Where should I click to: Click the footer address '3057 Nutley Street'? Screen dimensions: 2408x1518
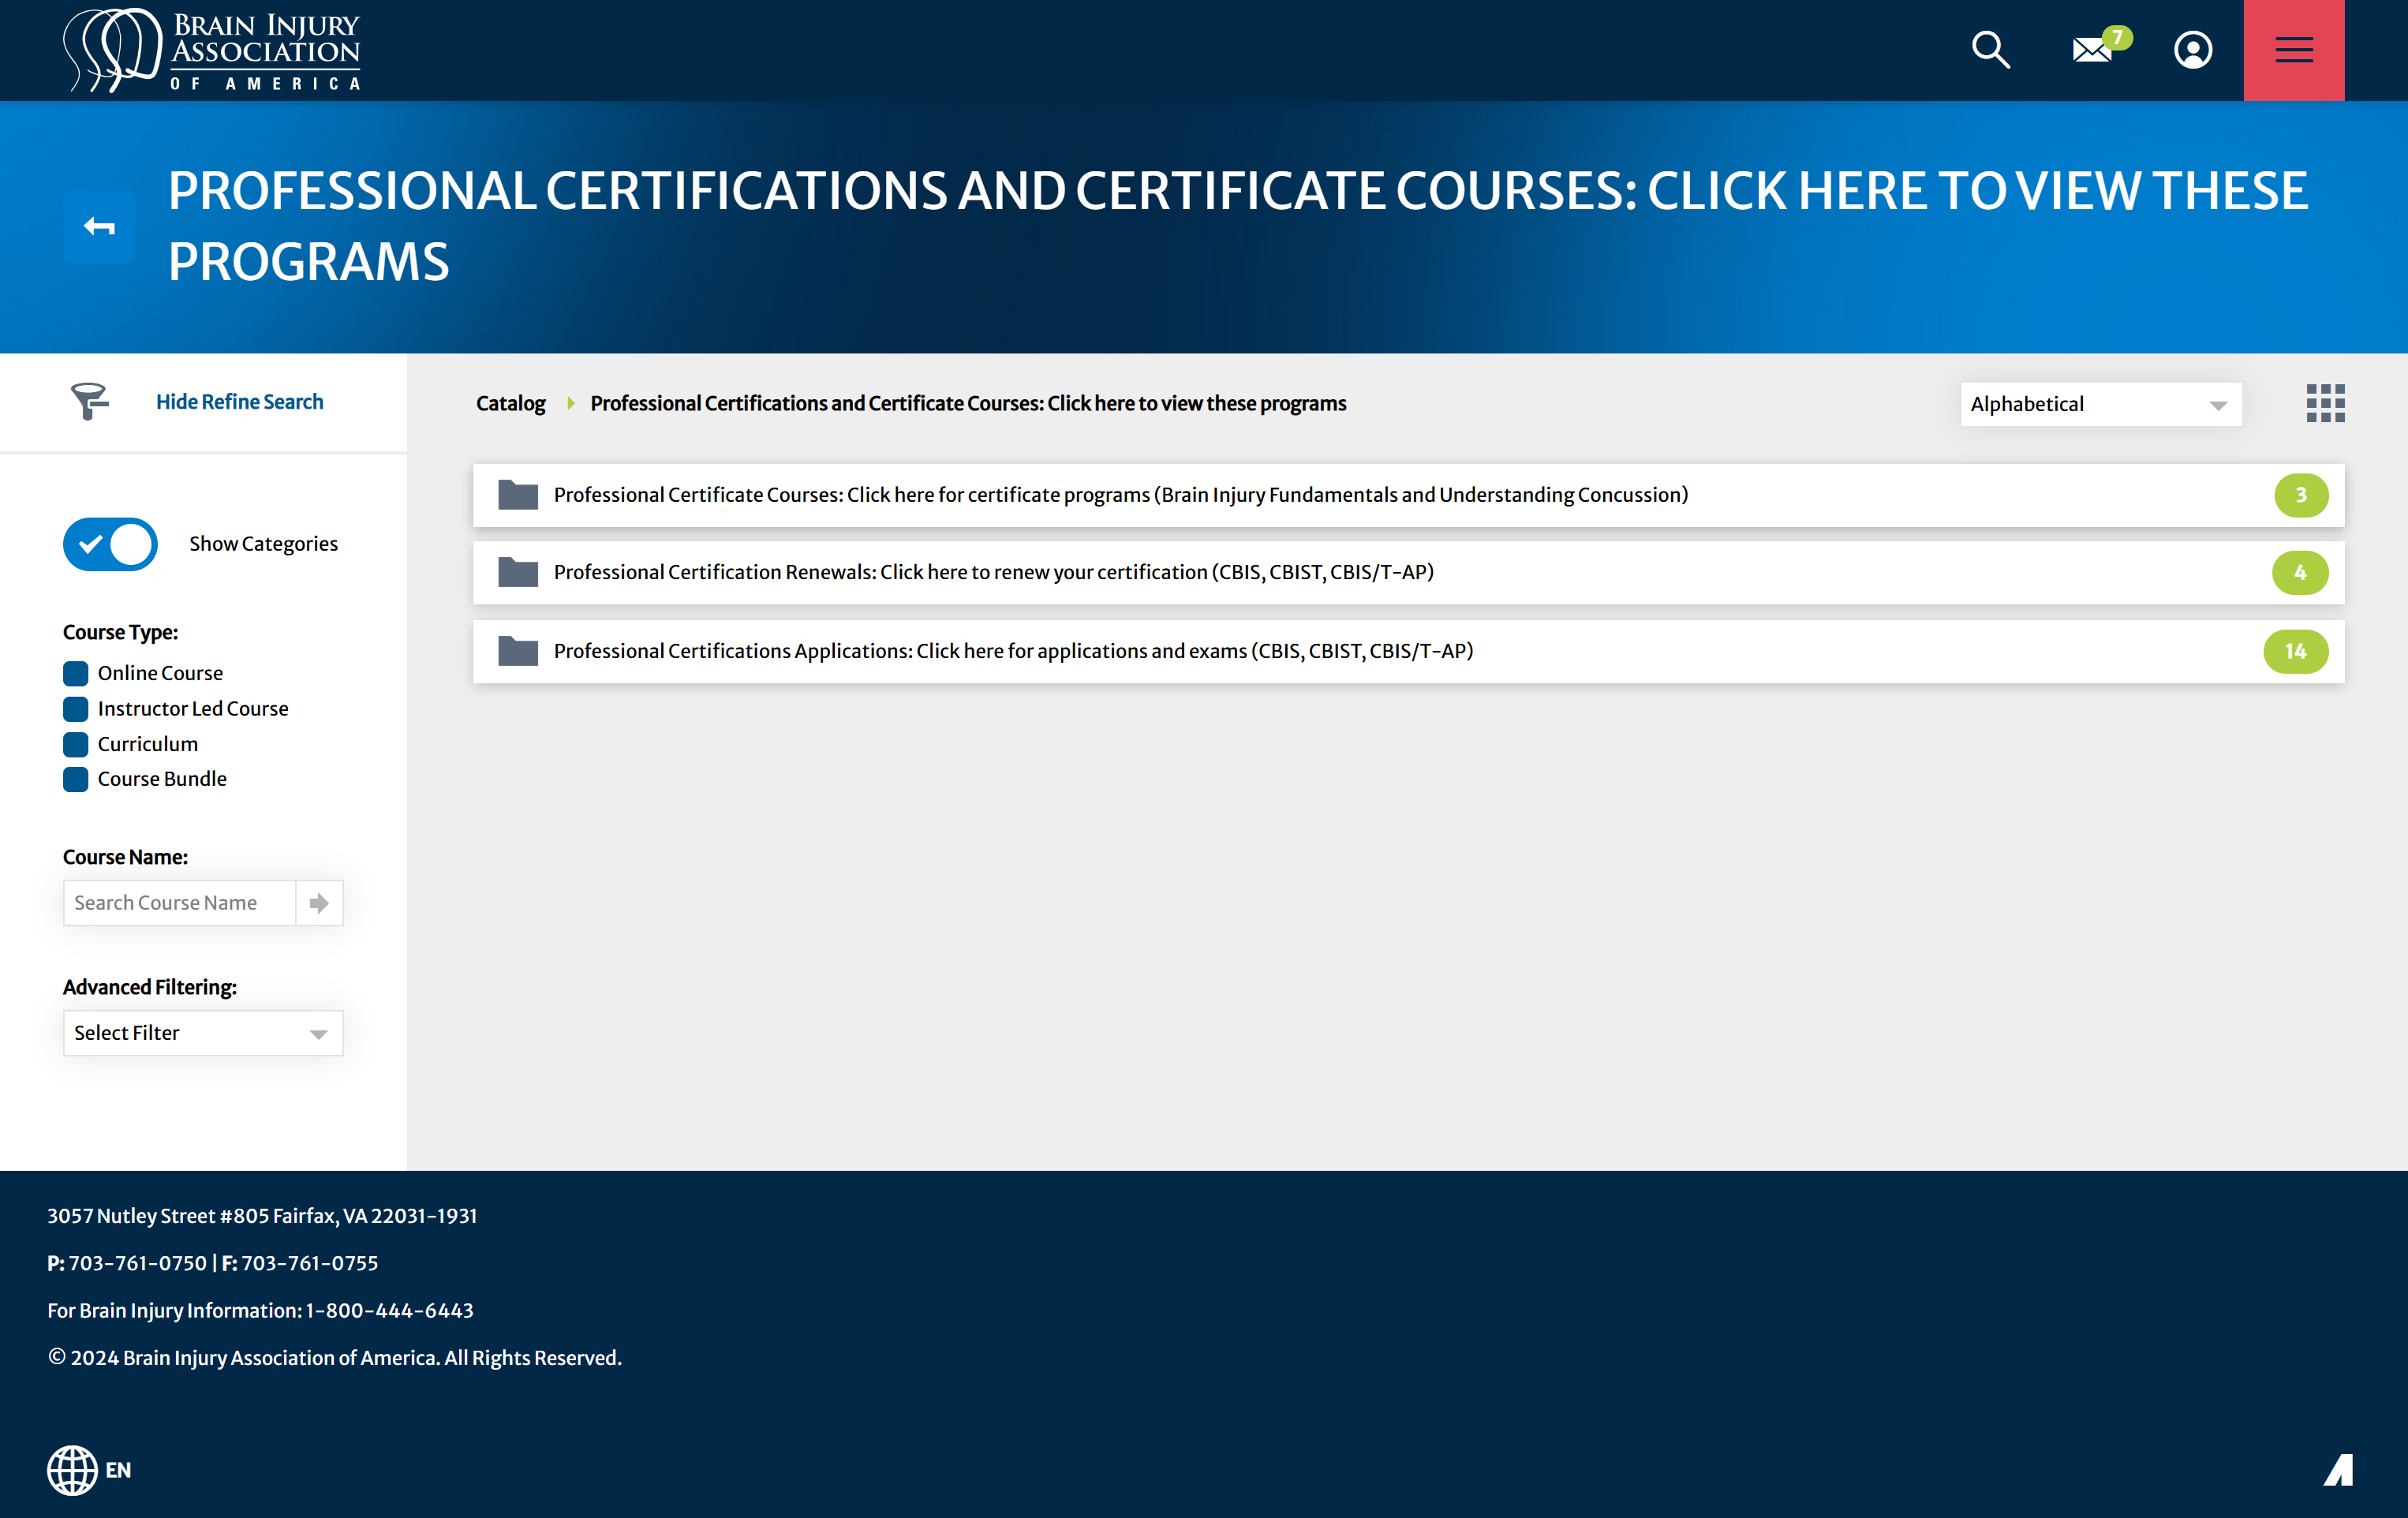tap(262, 1216)
